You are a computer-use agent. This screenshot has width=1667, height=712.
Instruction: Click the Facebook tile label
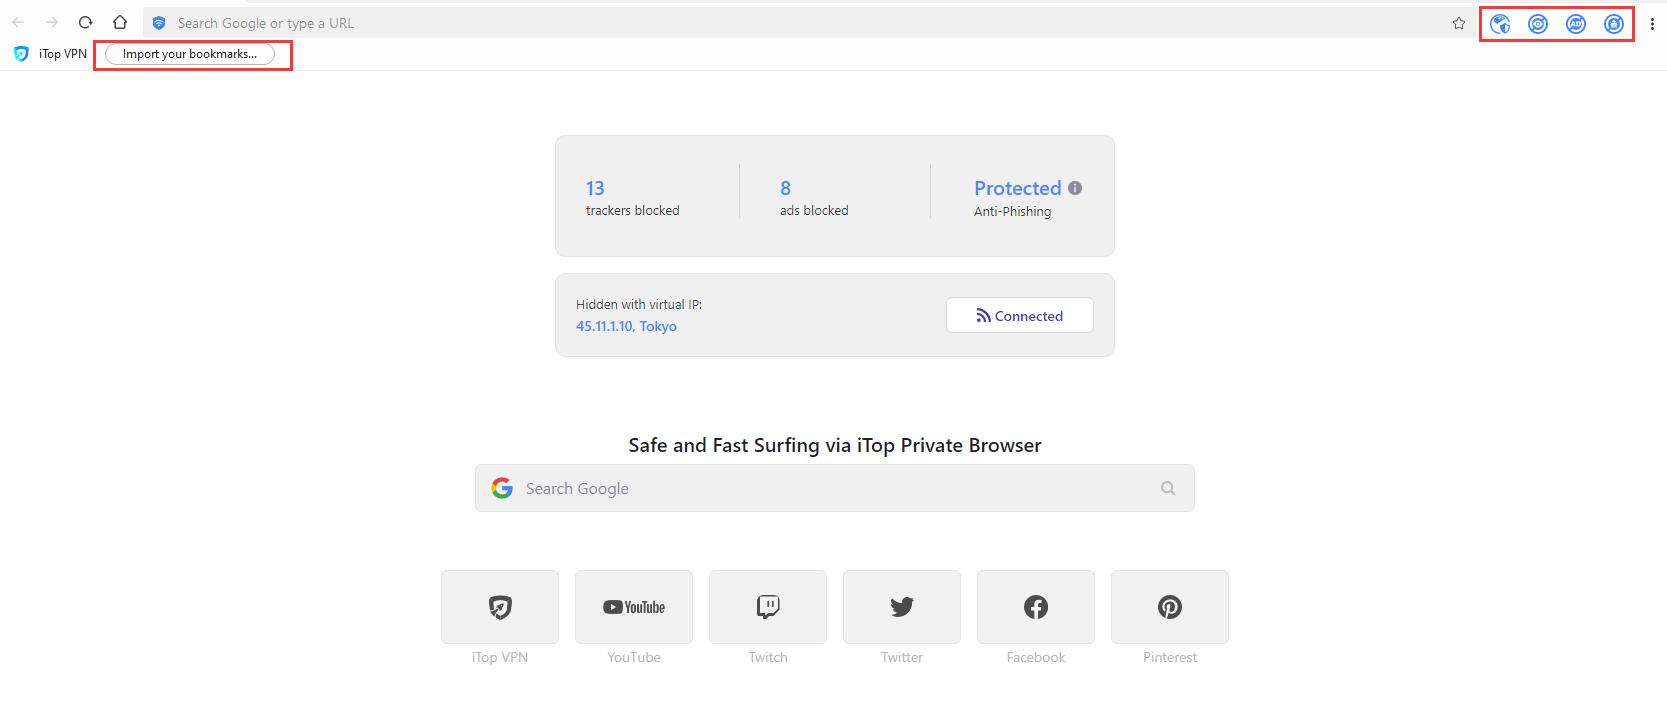pos(1036,657)
